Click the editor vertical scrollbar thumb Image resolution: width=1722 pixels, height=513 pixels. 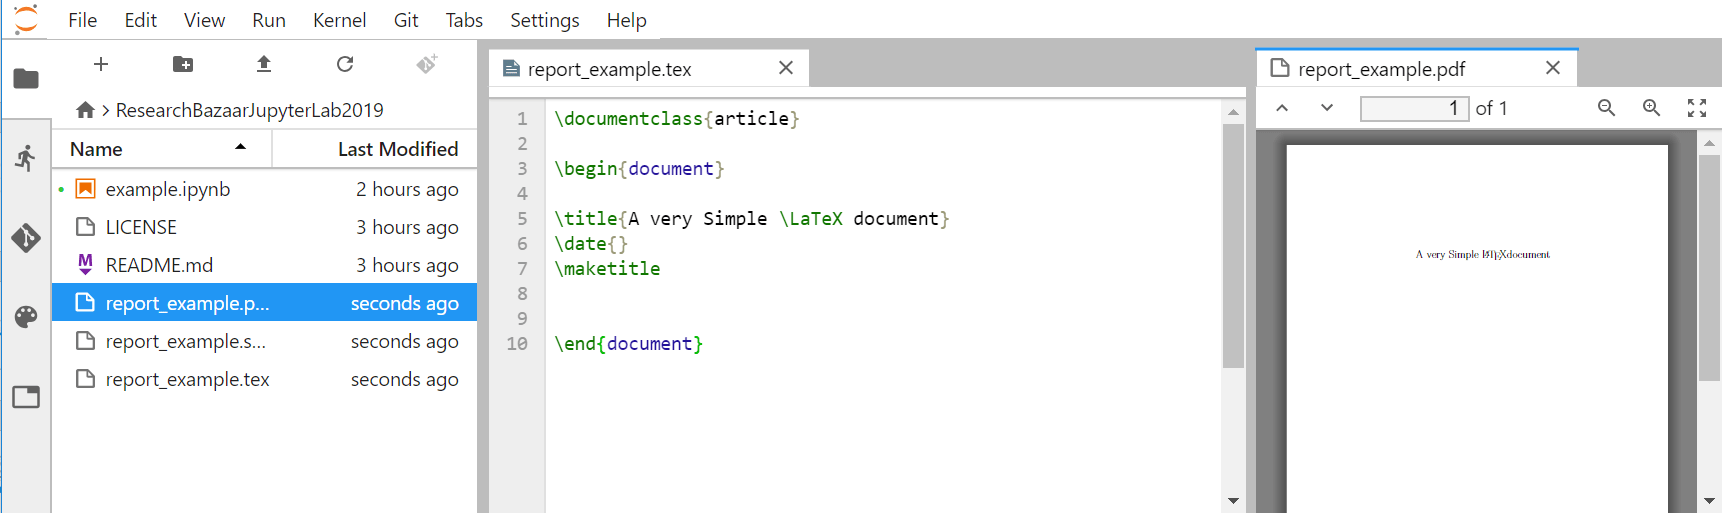coord(1233,245)
